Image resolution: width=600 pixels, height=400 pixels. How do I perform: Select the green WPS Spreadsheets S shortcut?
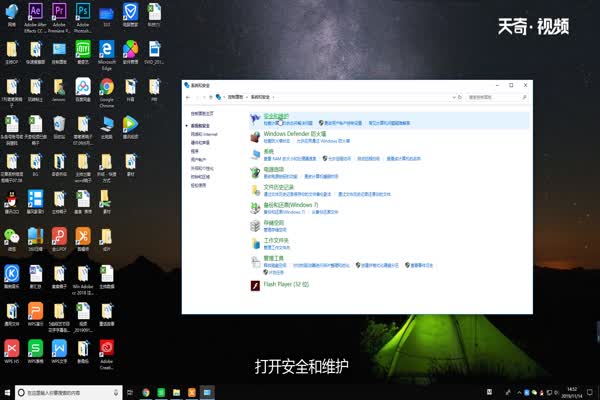tap(36, 351)
